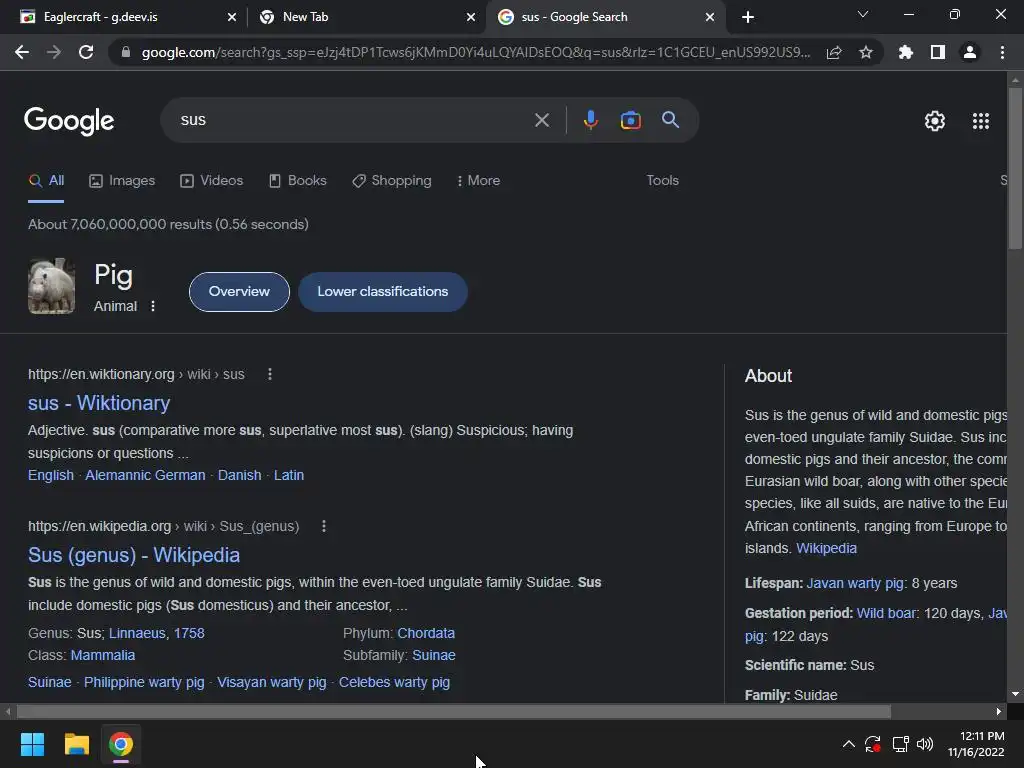Open the Alemannic German link

(145, 475)
